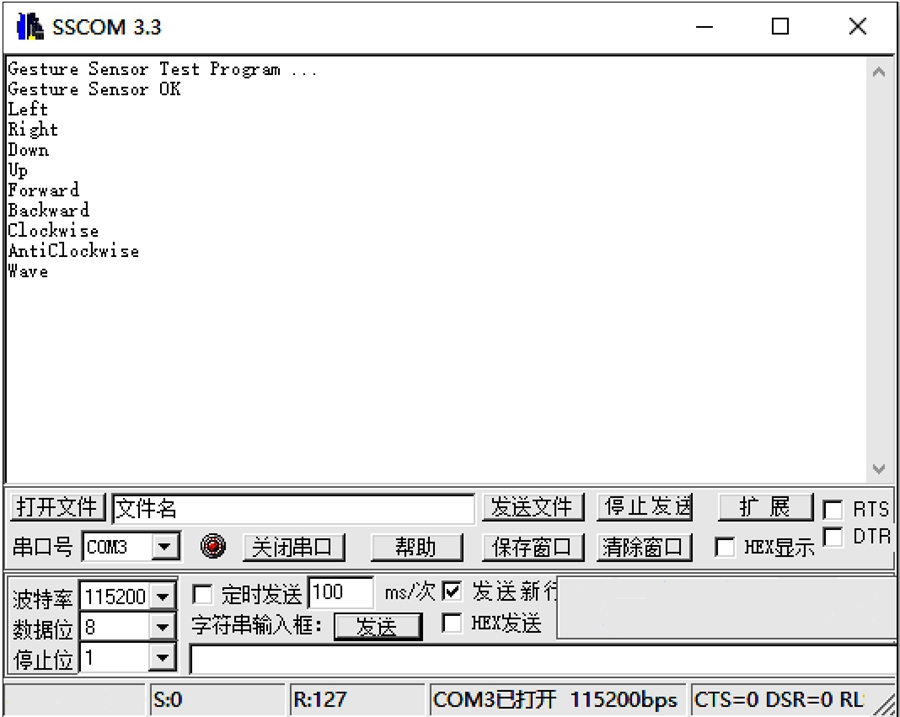The height and width of the screenshot is (717, 900).
Task: Click the 停止发送 stop sending button
Action: coord(645,507)
